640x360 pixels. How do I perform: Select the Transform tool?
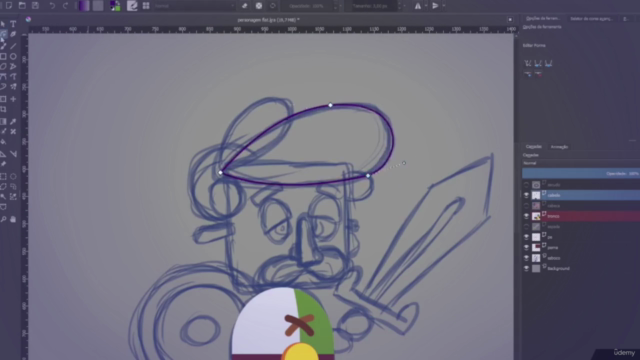[3, 99]
